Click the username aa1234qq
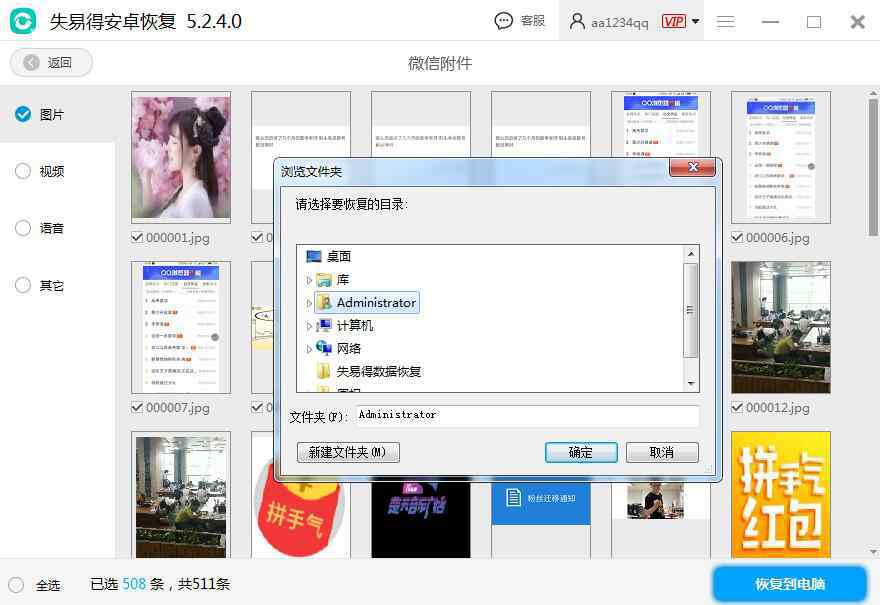Viewport: 880px width, 605px height. 619,22
